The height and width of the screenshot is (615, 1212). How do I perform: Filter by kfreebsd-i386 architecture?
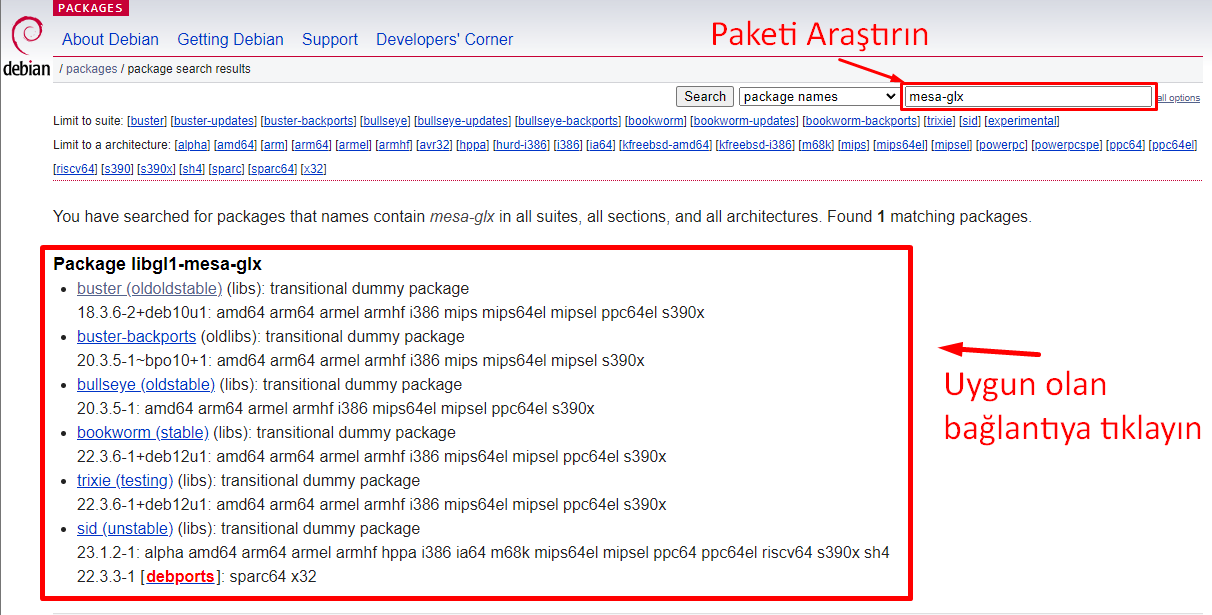coord(756,145)
